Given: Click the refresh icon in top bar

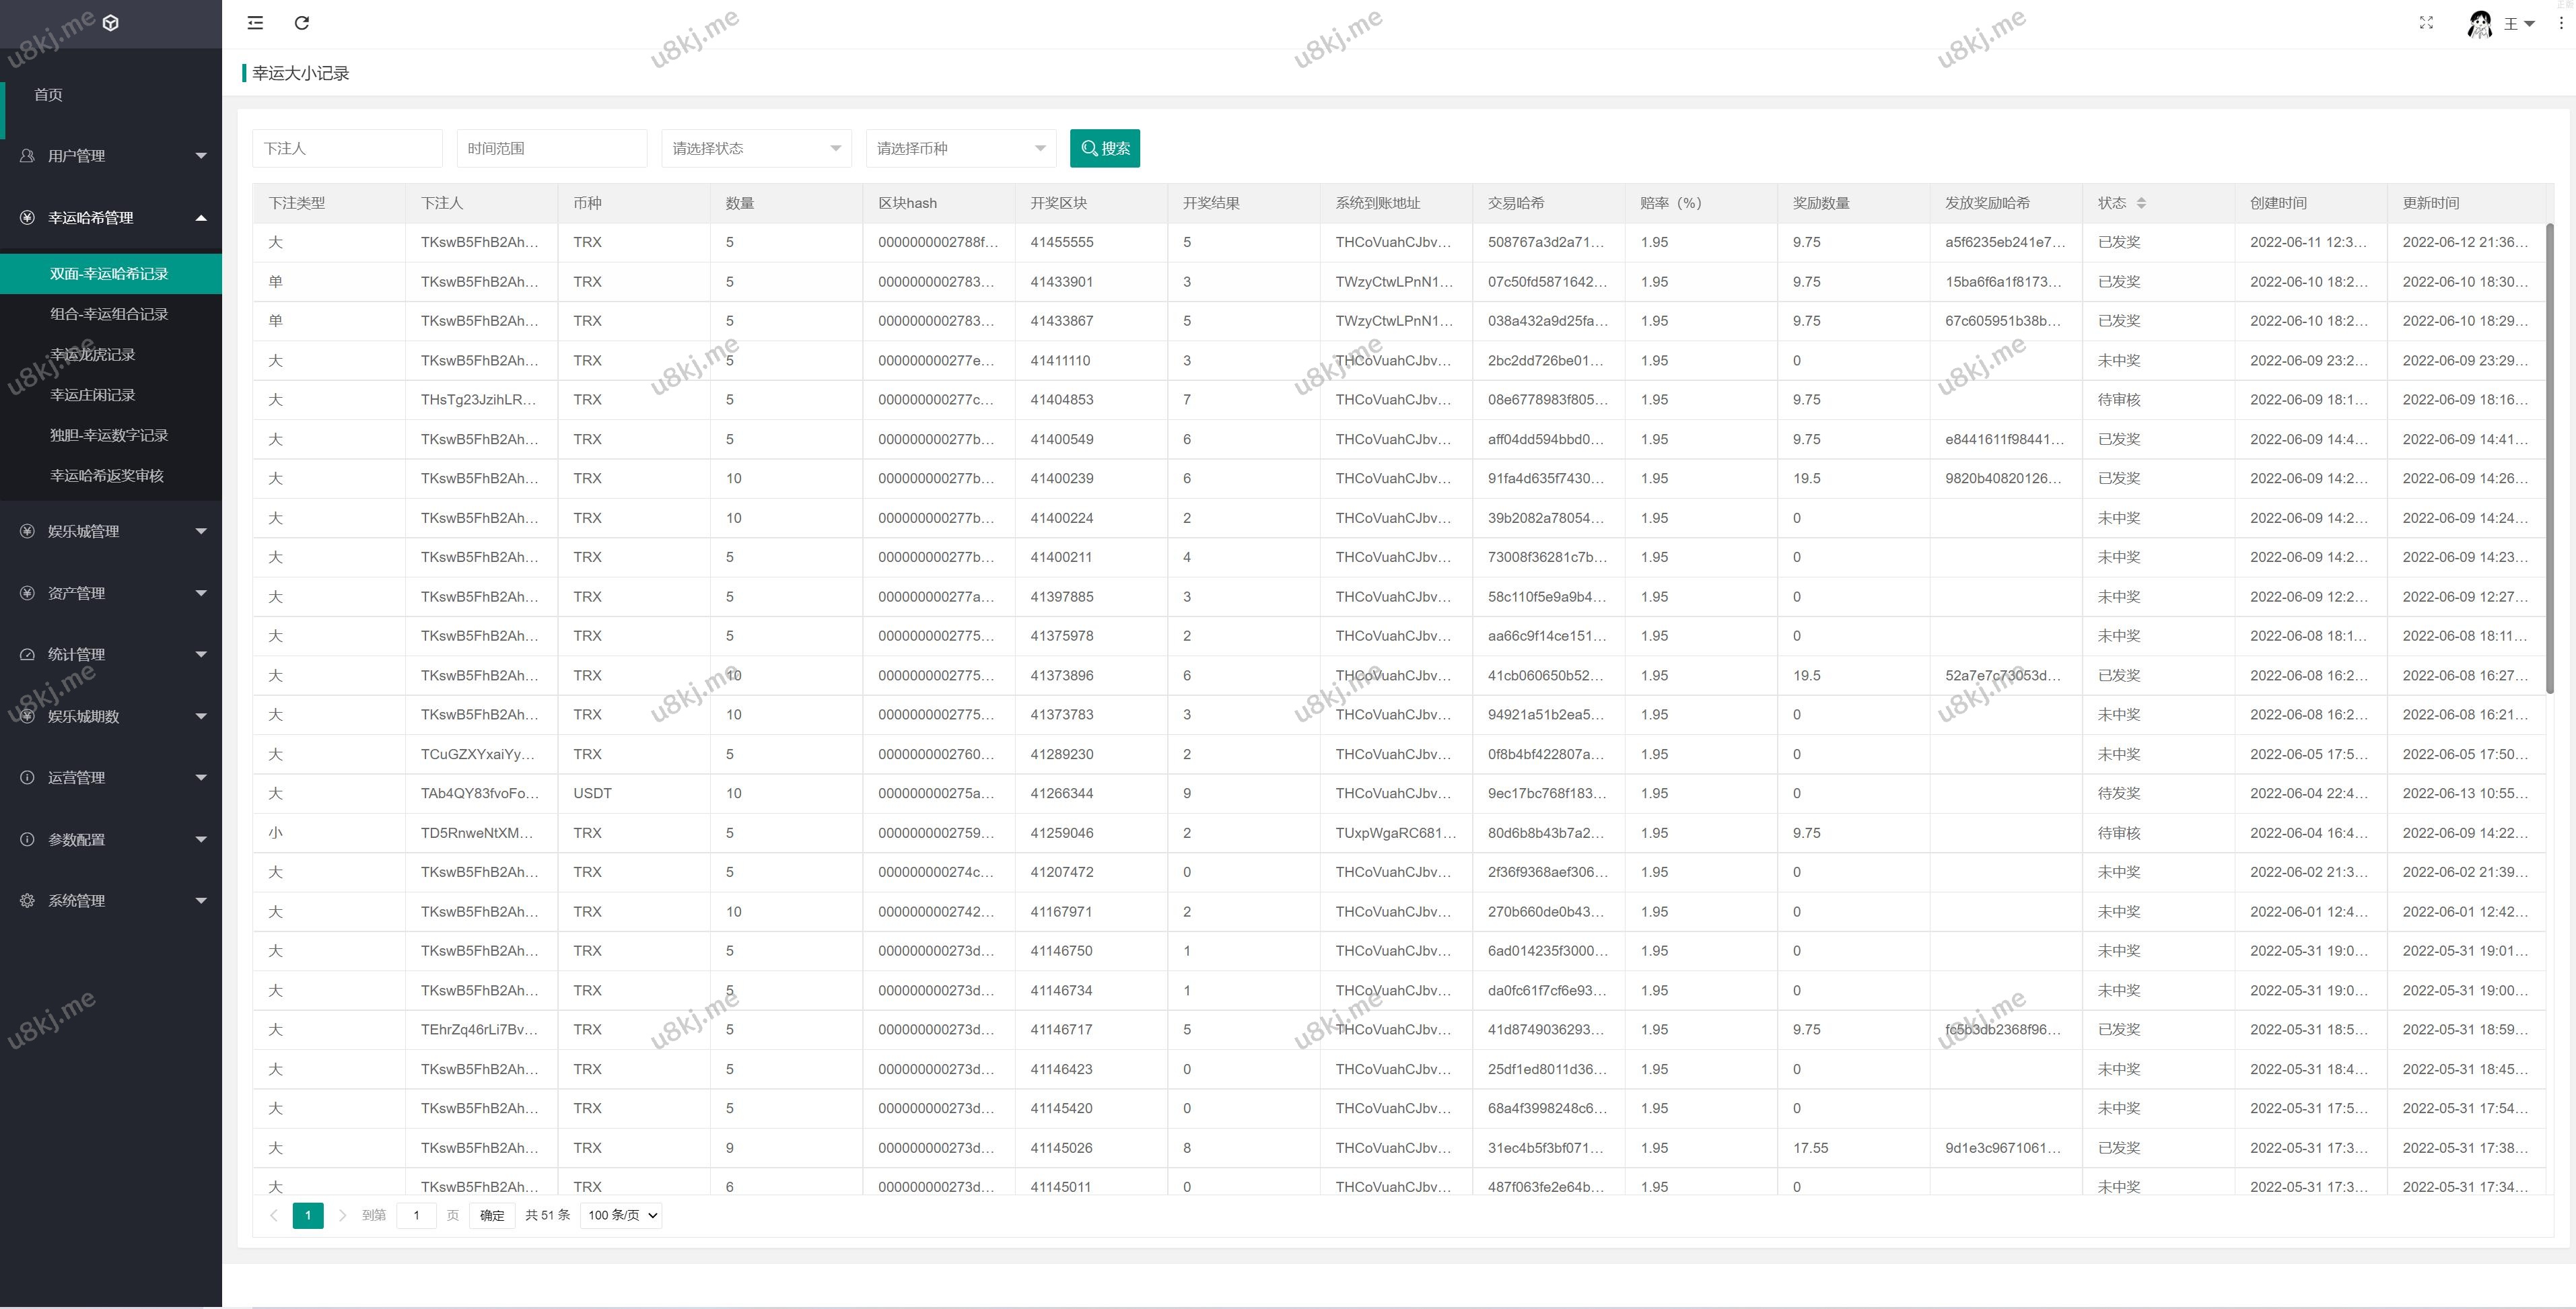Looking at the screenshot, I should pos(302,23).
